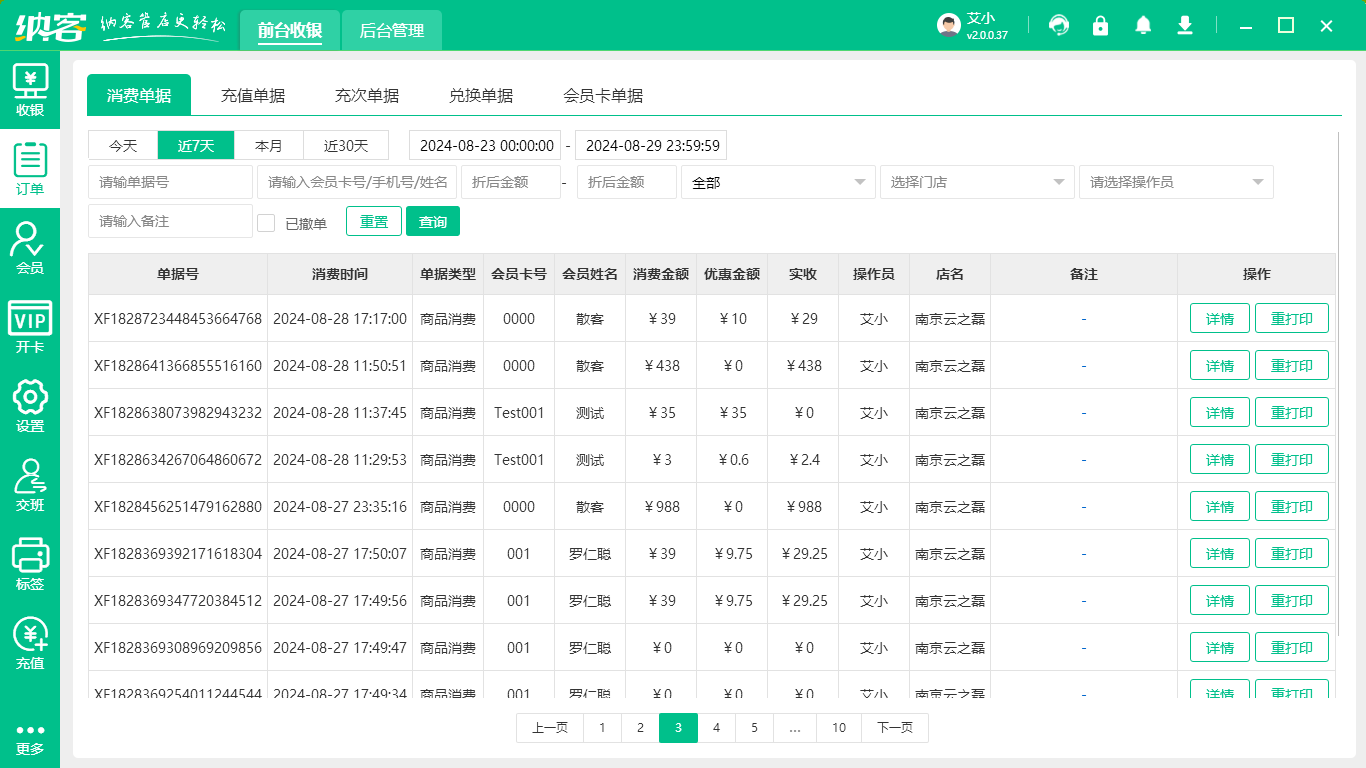Open the 充值 recharge sidebar icon
The height and width of the screenshot is (768, 1366).
point(30,643)
